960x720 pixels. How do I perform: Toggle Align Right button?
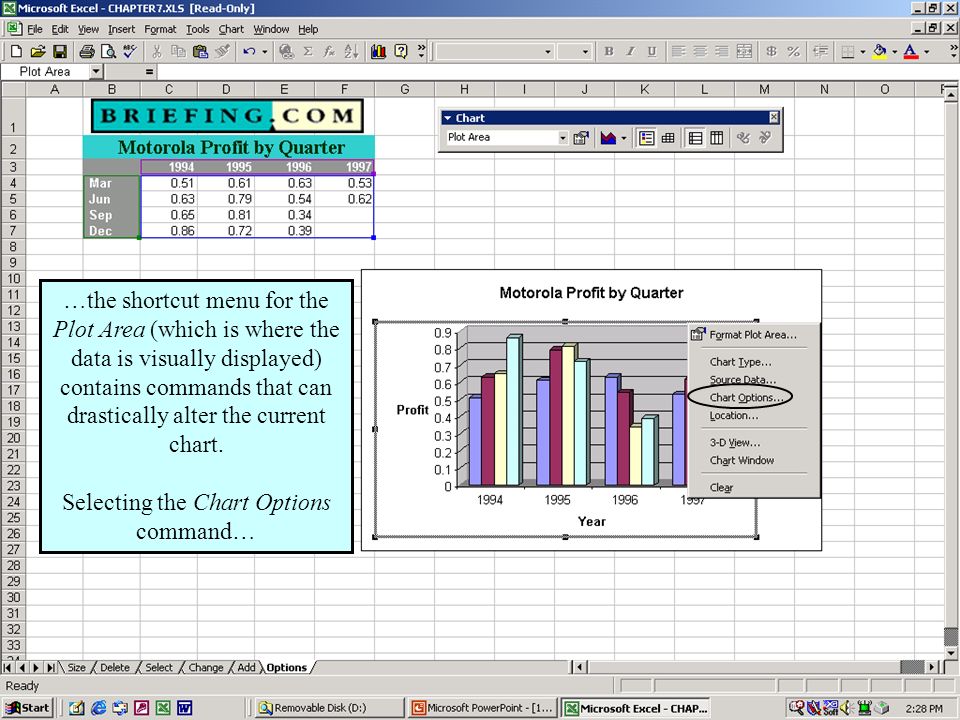point(722,51)
